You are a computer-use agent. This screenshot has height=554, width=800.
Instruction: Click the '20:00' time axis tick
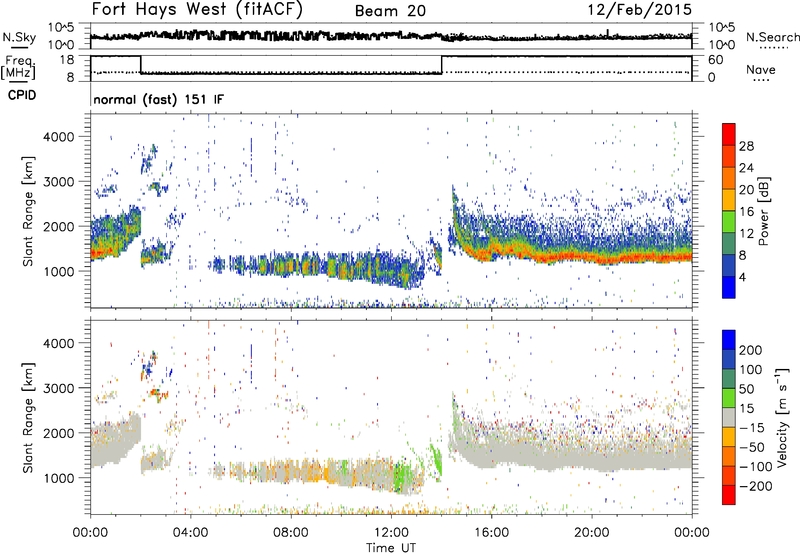tap(592, 533)
